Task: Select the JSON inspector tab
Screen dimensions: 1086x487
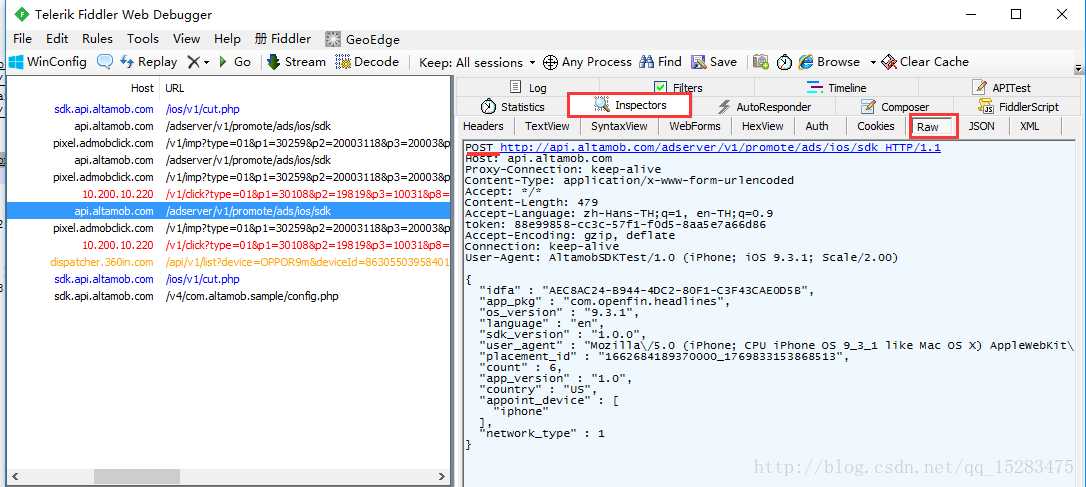Action: (981, 126)
